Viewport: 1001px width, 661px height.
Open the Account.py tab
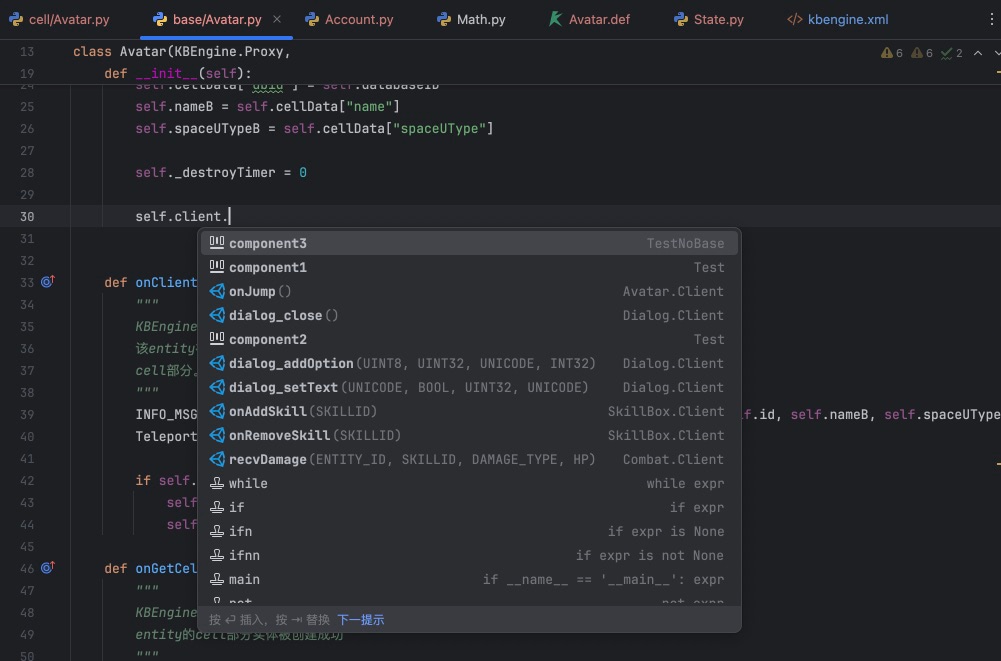click(358, 19)
